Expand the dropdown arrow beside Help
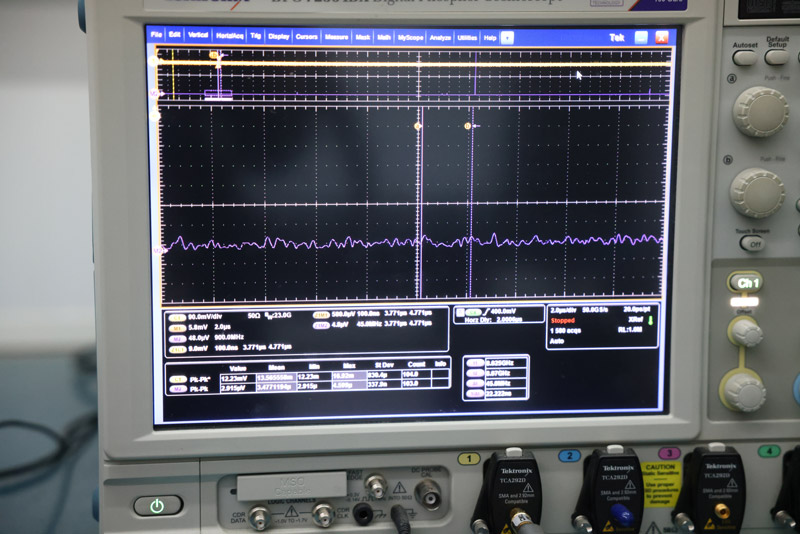The height and width of the screenshot is (534, 800). (507, 38)
